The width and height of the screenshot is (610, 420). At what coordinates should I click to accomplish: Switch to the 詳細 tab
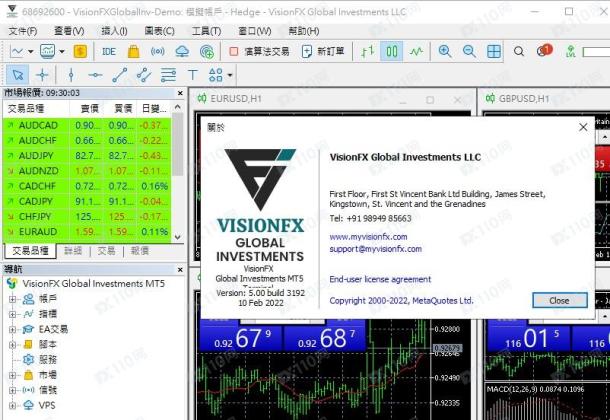[73, 251]
